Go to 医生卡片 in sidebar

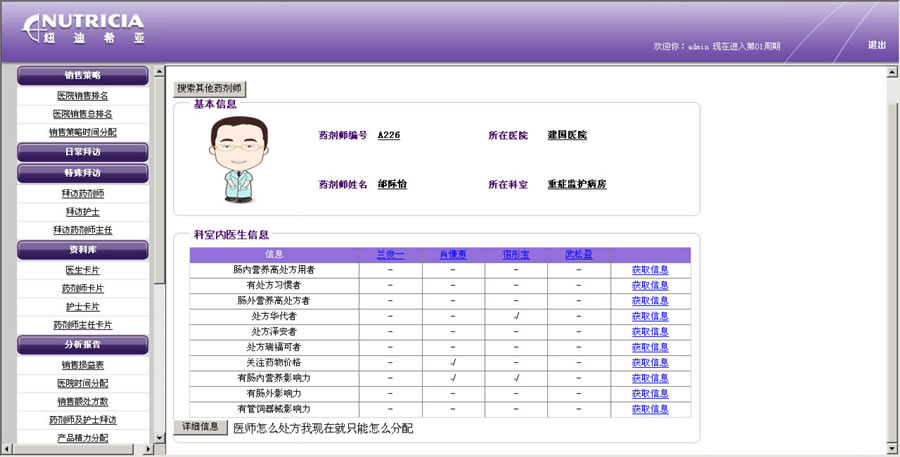(83, 270)
